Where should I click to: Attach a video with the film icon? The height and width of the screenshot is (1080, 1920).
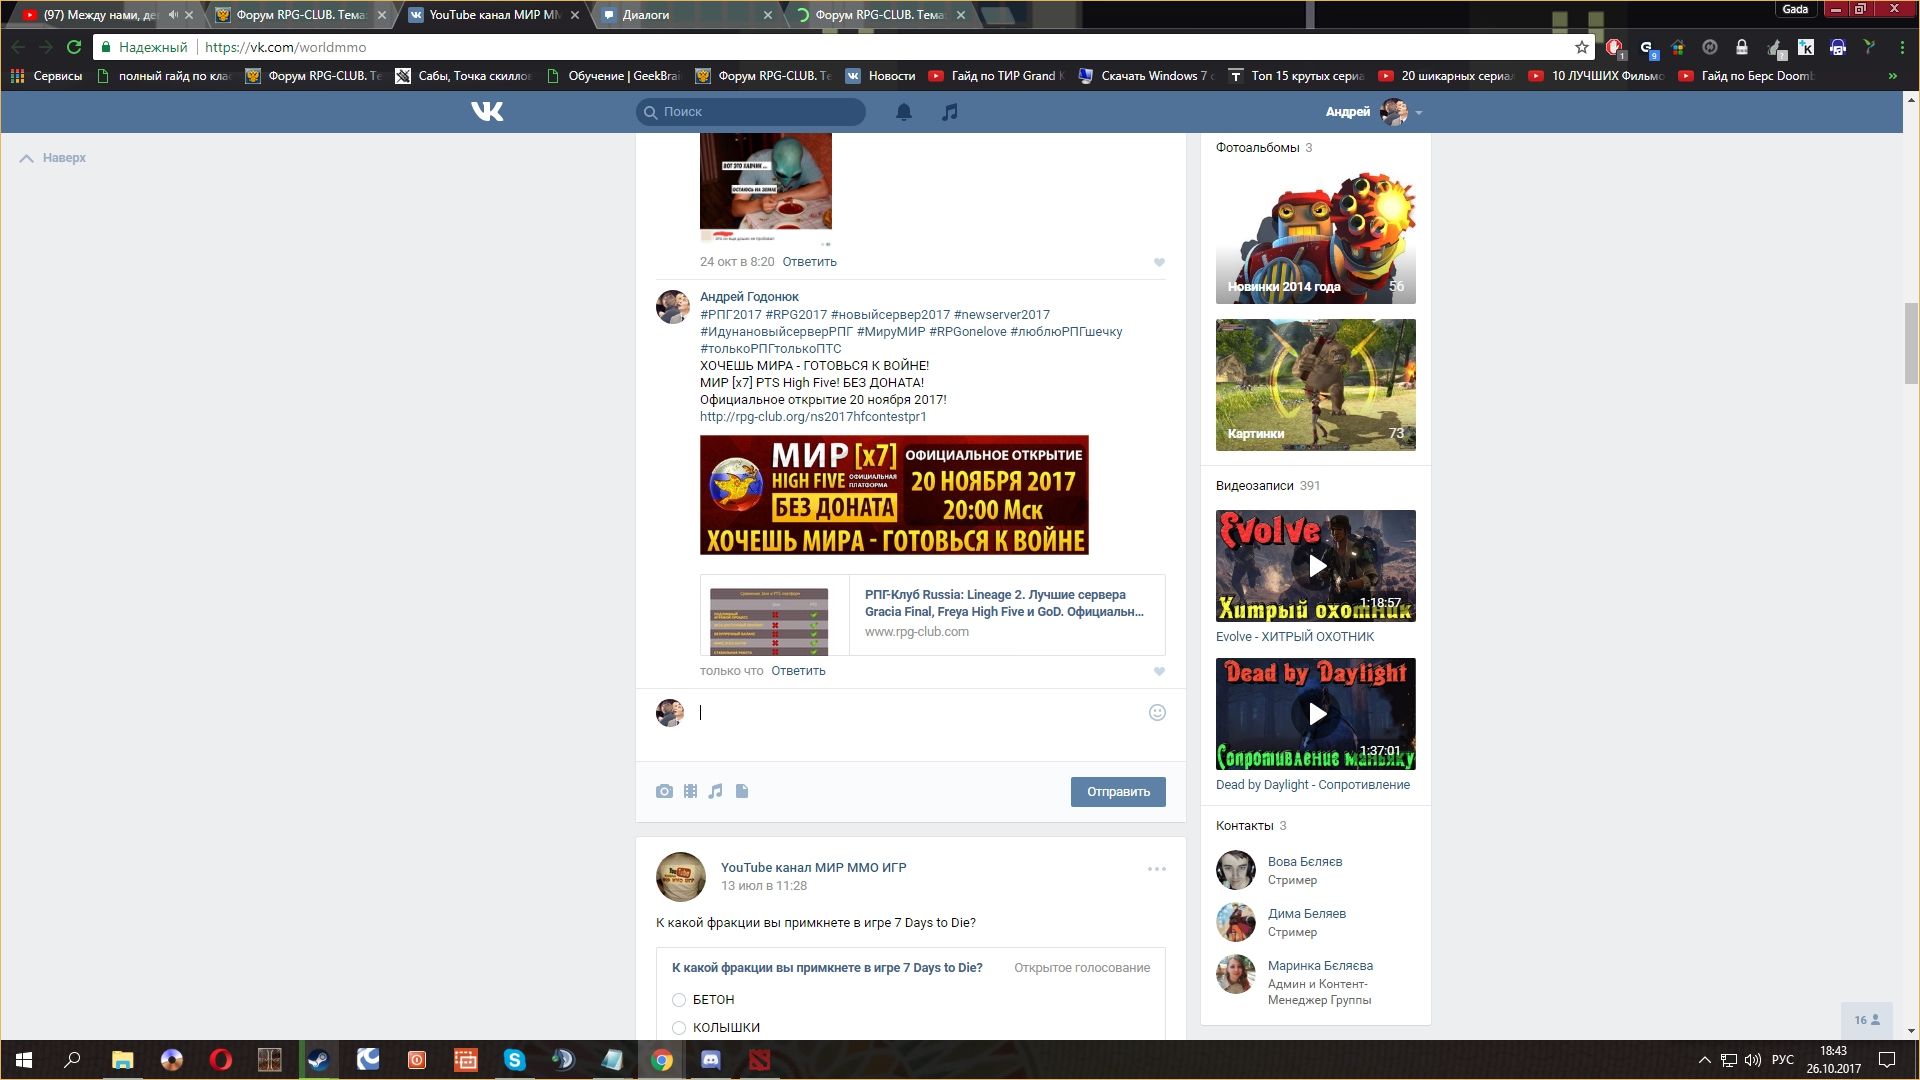(690, 791)
